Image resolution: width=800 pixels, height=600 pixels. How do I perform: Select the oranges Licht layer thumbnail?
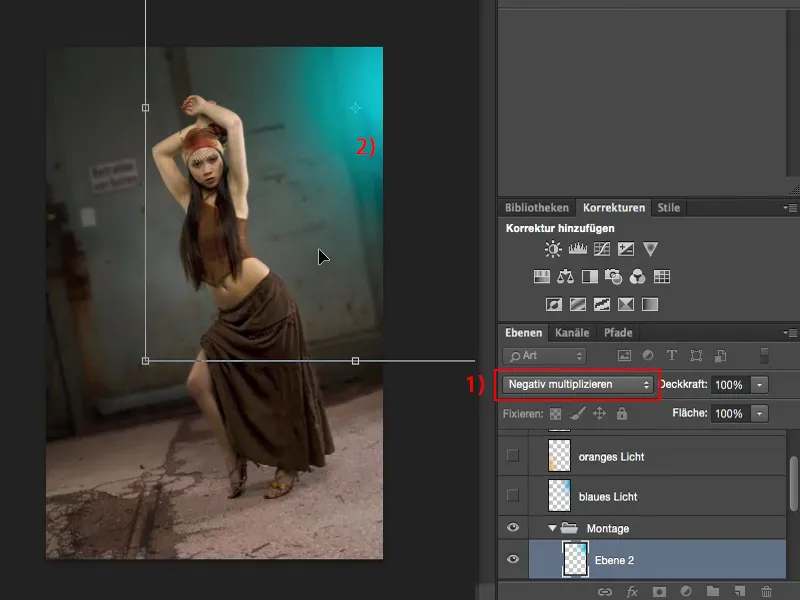[x=559, y=455]
